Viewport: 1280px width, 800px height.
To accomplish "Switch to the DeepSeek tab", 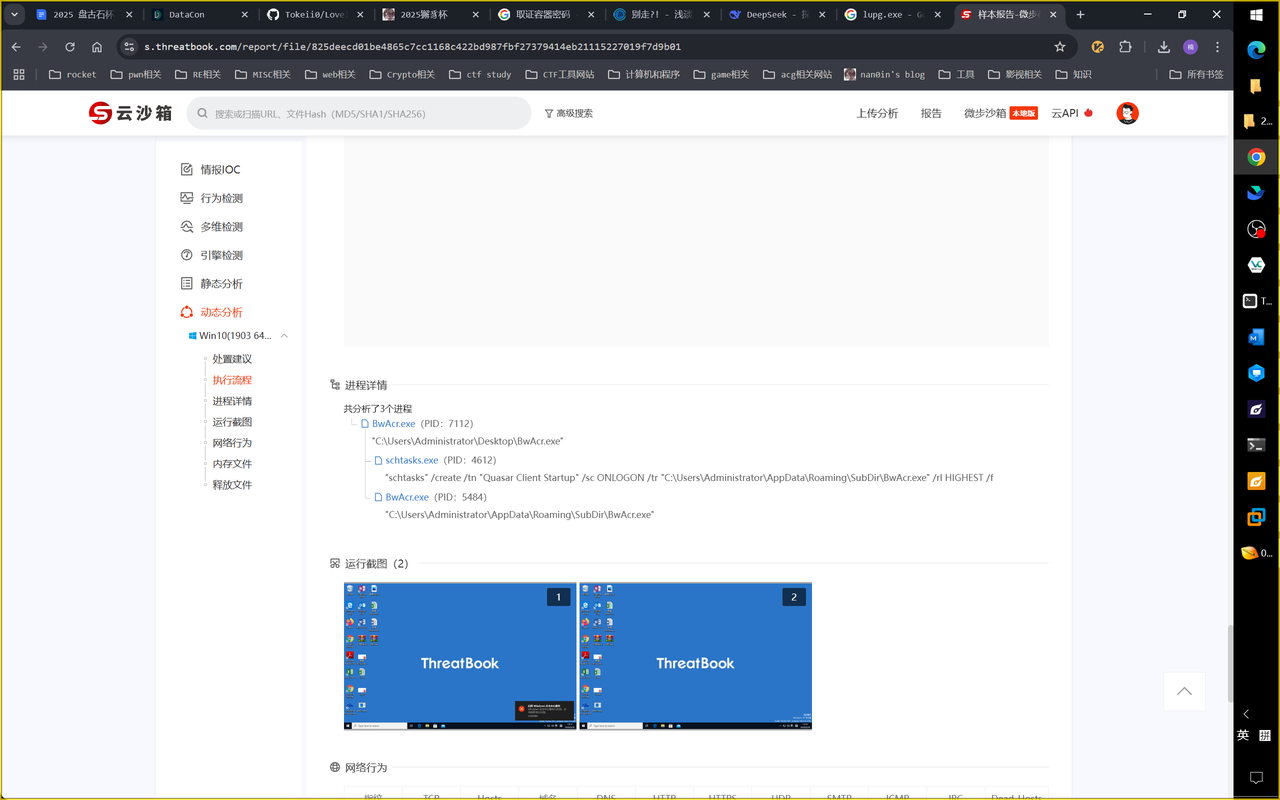I will click(x=776, y=15).
